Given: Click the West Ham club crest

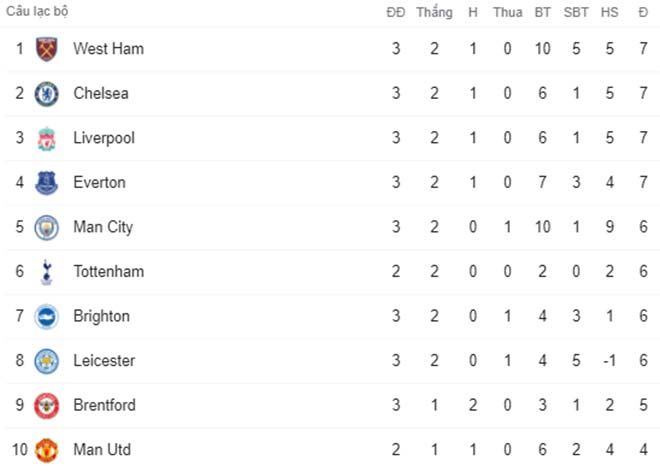Looking at the screenshot, I should (x=46, y=49).
